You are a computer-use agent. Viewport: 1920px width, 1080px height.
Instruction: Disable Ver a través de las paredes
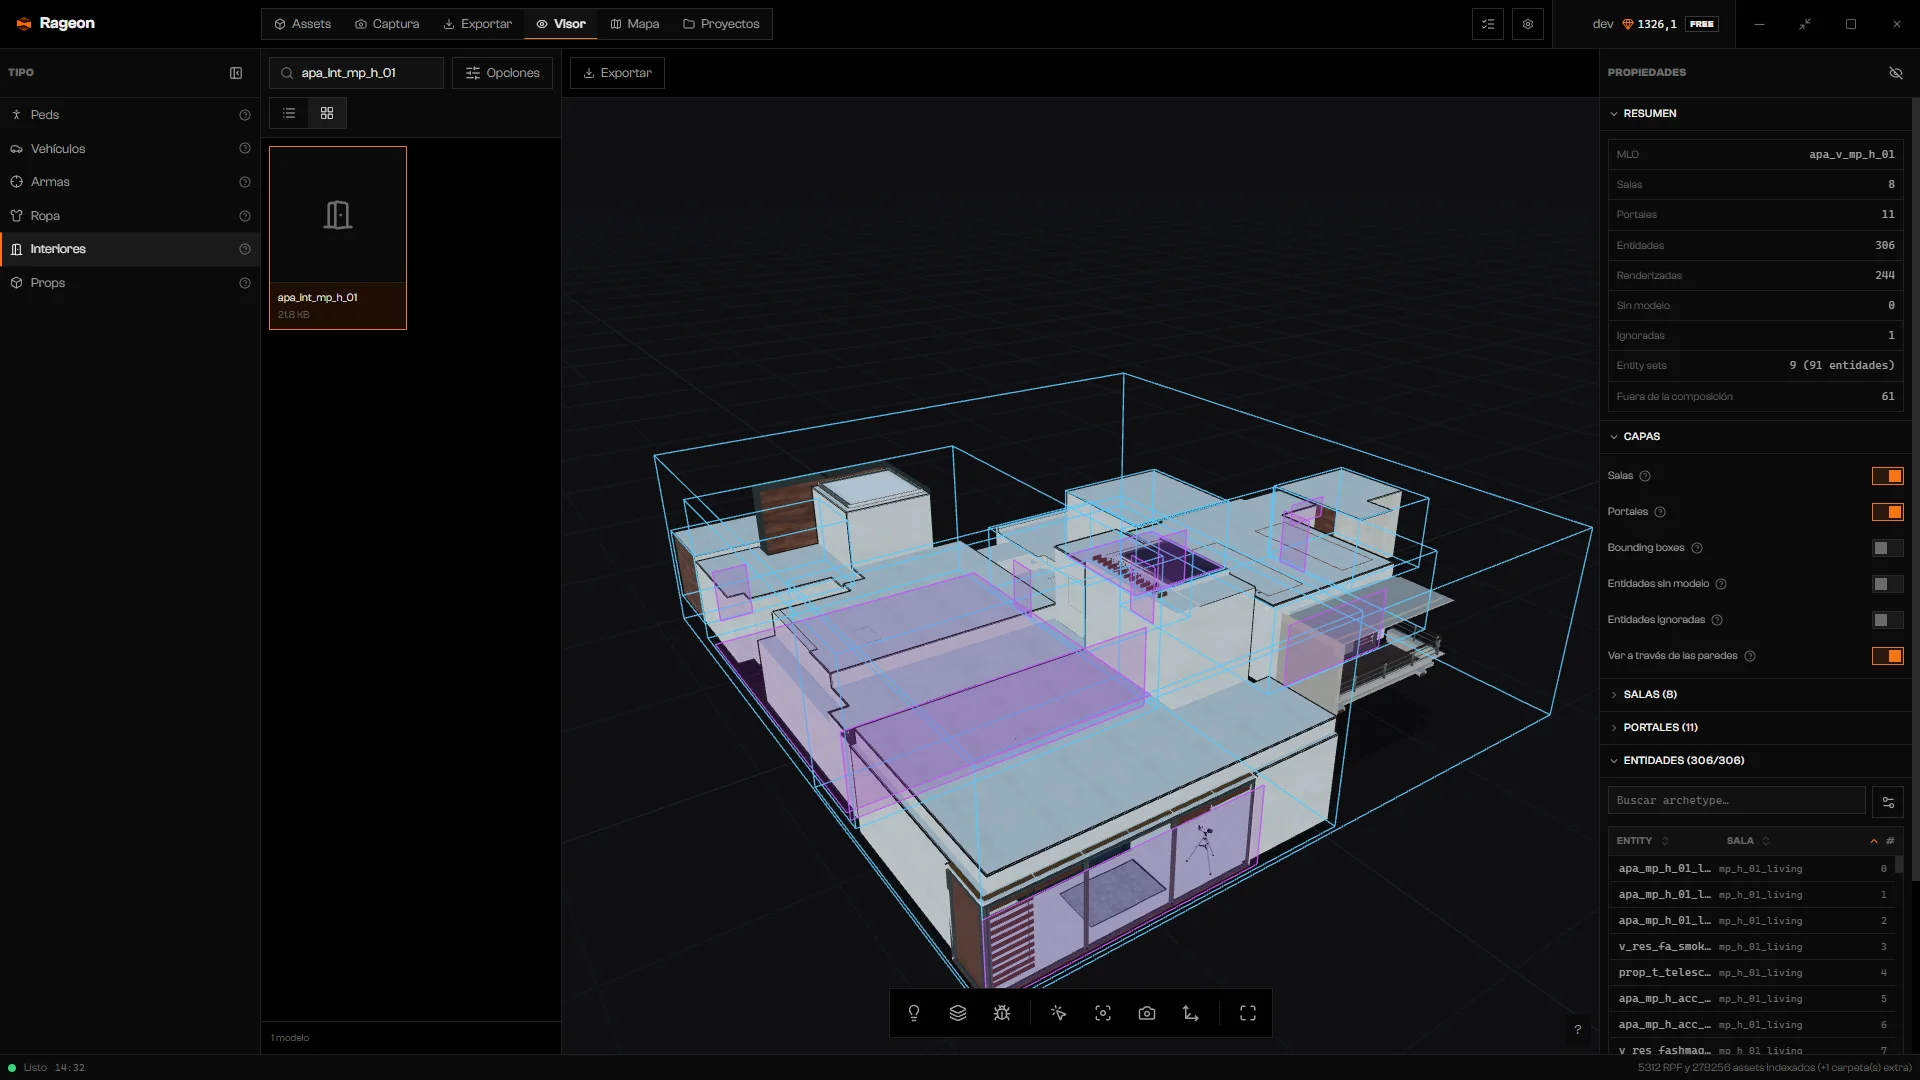[1888, 656]
